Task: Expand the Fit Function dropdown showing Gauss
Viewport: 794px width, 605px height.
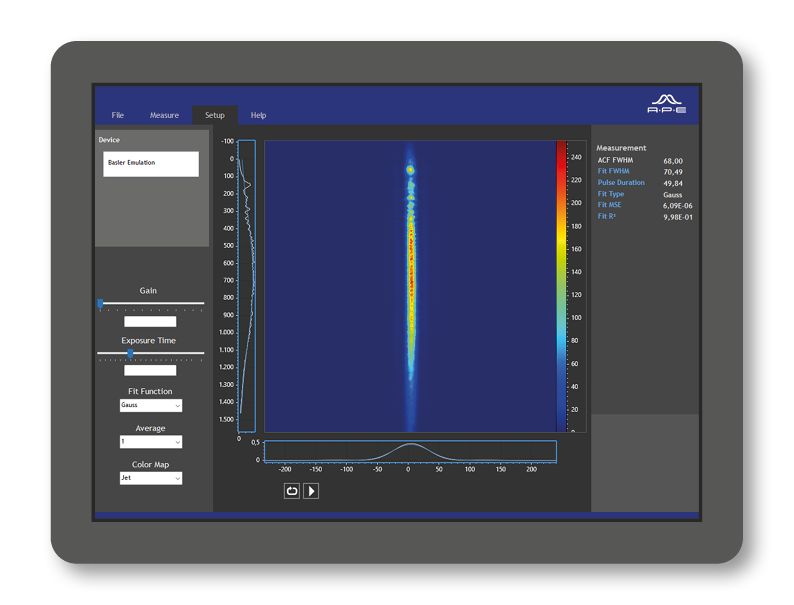Action: (150, 406)
